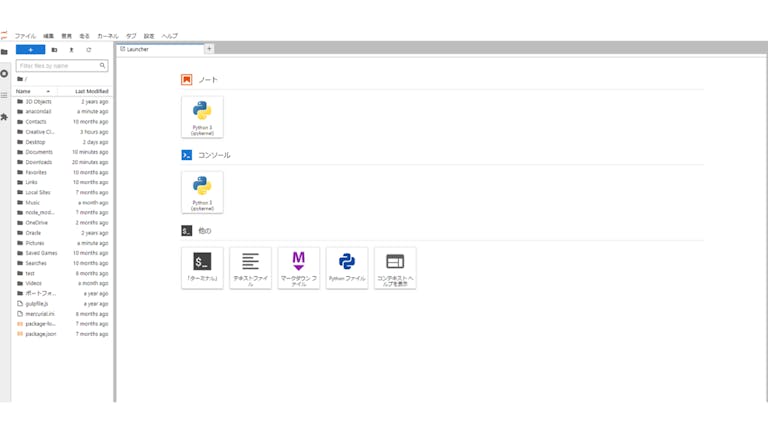Select the Oracle folder
This screenshot has height=432, width=768.
click(62, 233)
